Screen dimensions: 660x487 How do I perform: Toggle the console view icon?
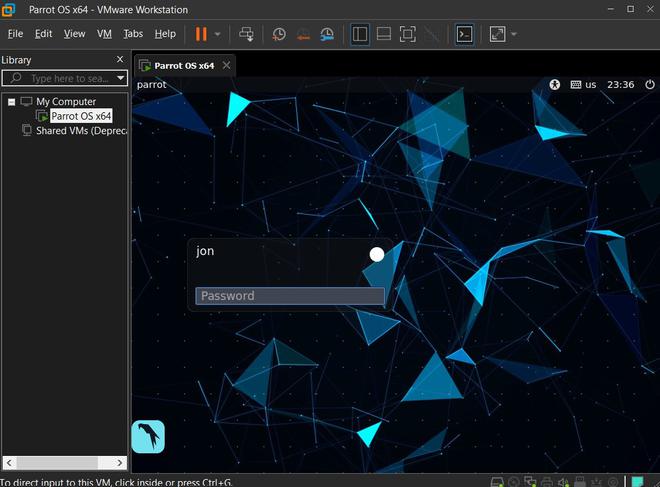[x=465, y=34]
